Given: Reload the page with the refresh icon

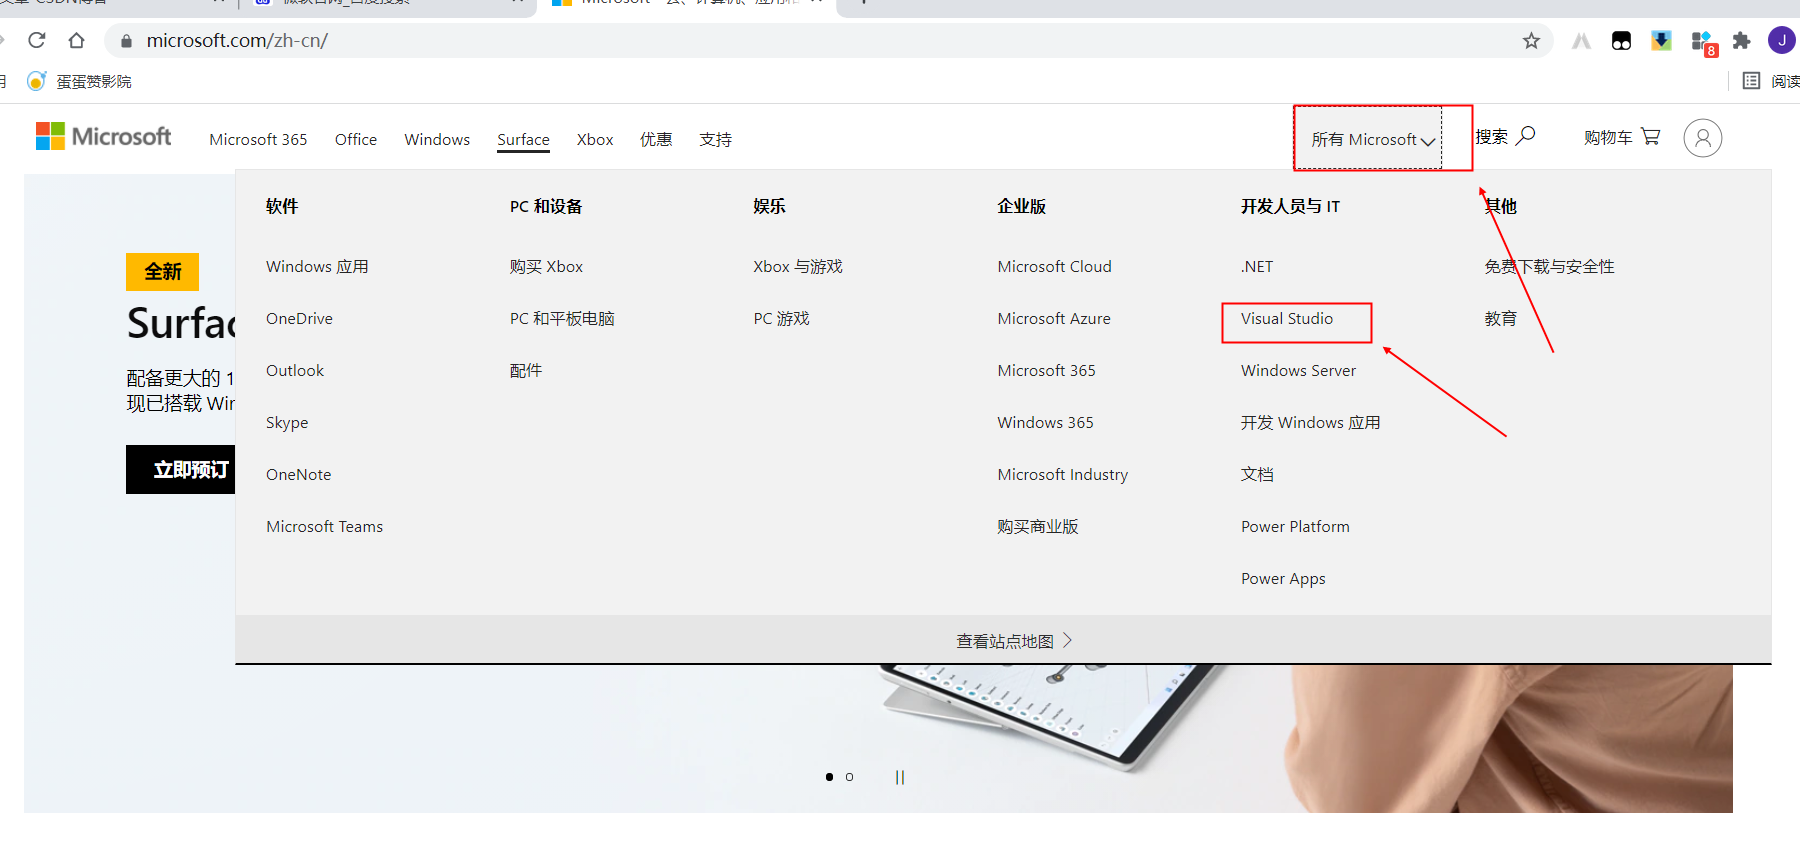Looking at the screenshot, I should click(x=37, y=40).
